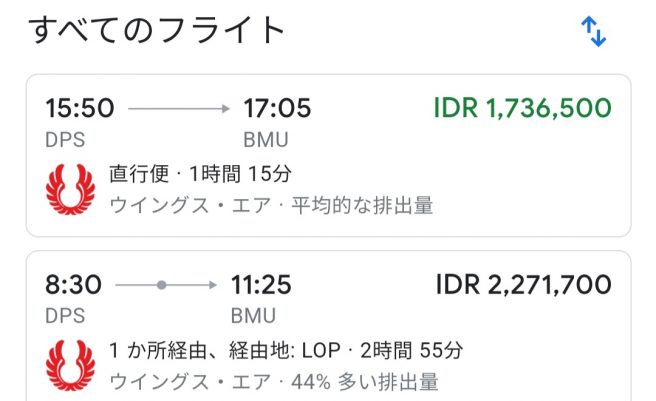Click Wings Air logo on direct flight
Viewport: 656px width, 401px height.
[70, 189]
